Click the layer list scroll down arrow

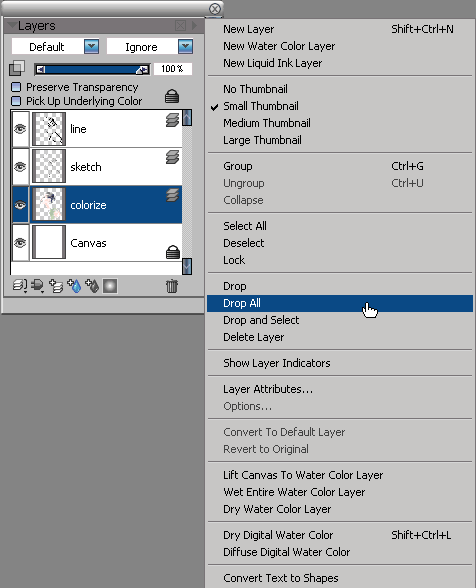click(x=187, y=266)
